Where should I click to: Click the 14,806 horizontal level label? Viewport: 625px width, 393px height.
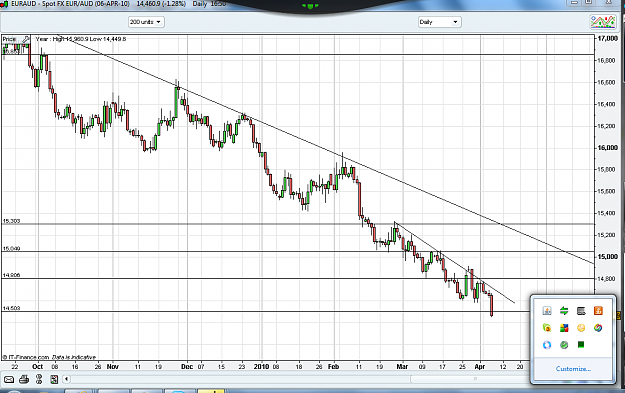pyautogui.click(x=11, y=275)
